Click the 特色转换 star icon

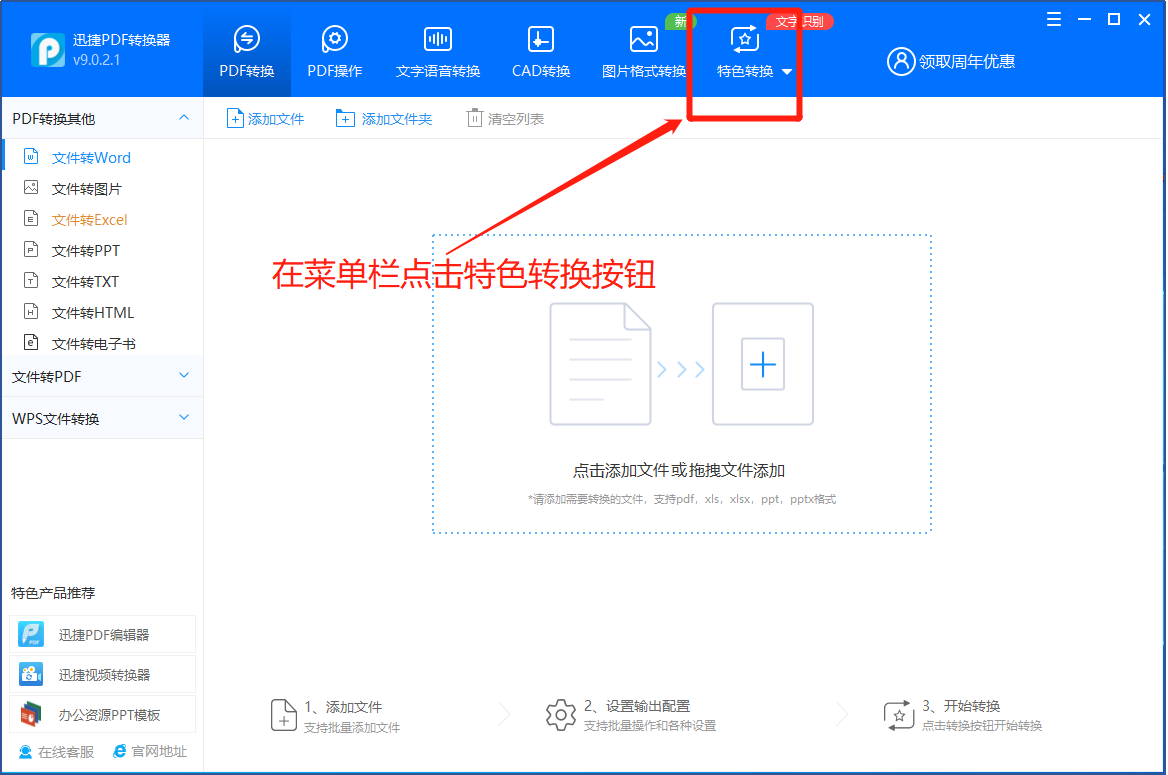(x=744, y=39)
